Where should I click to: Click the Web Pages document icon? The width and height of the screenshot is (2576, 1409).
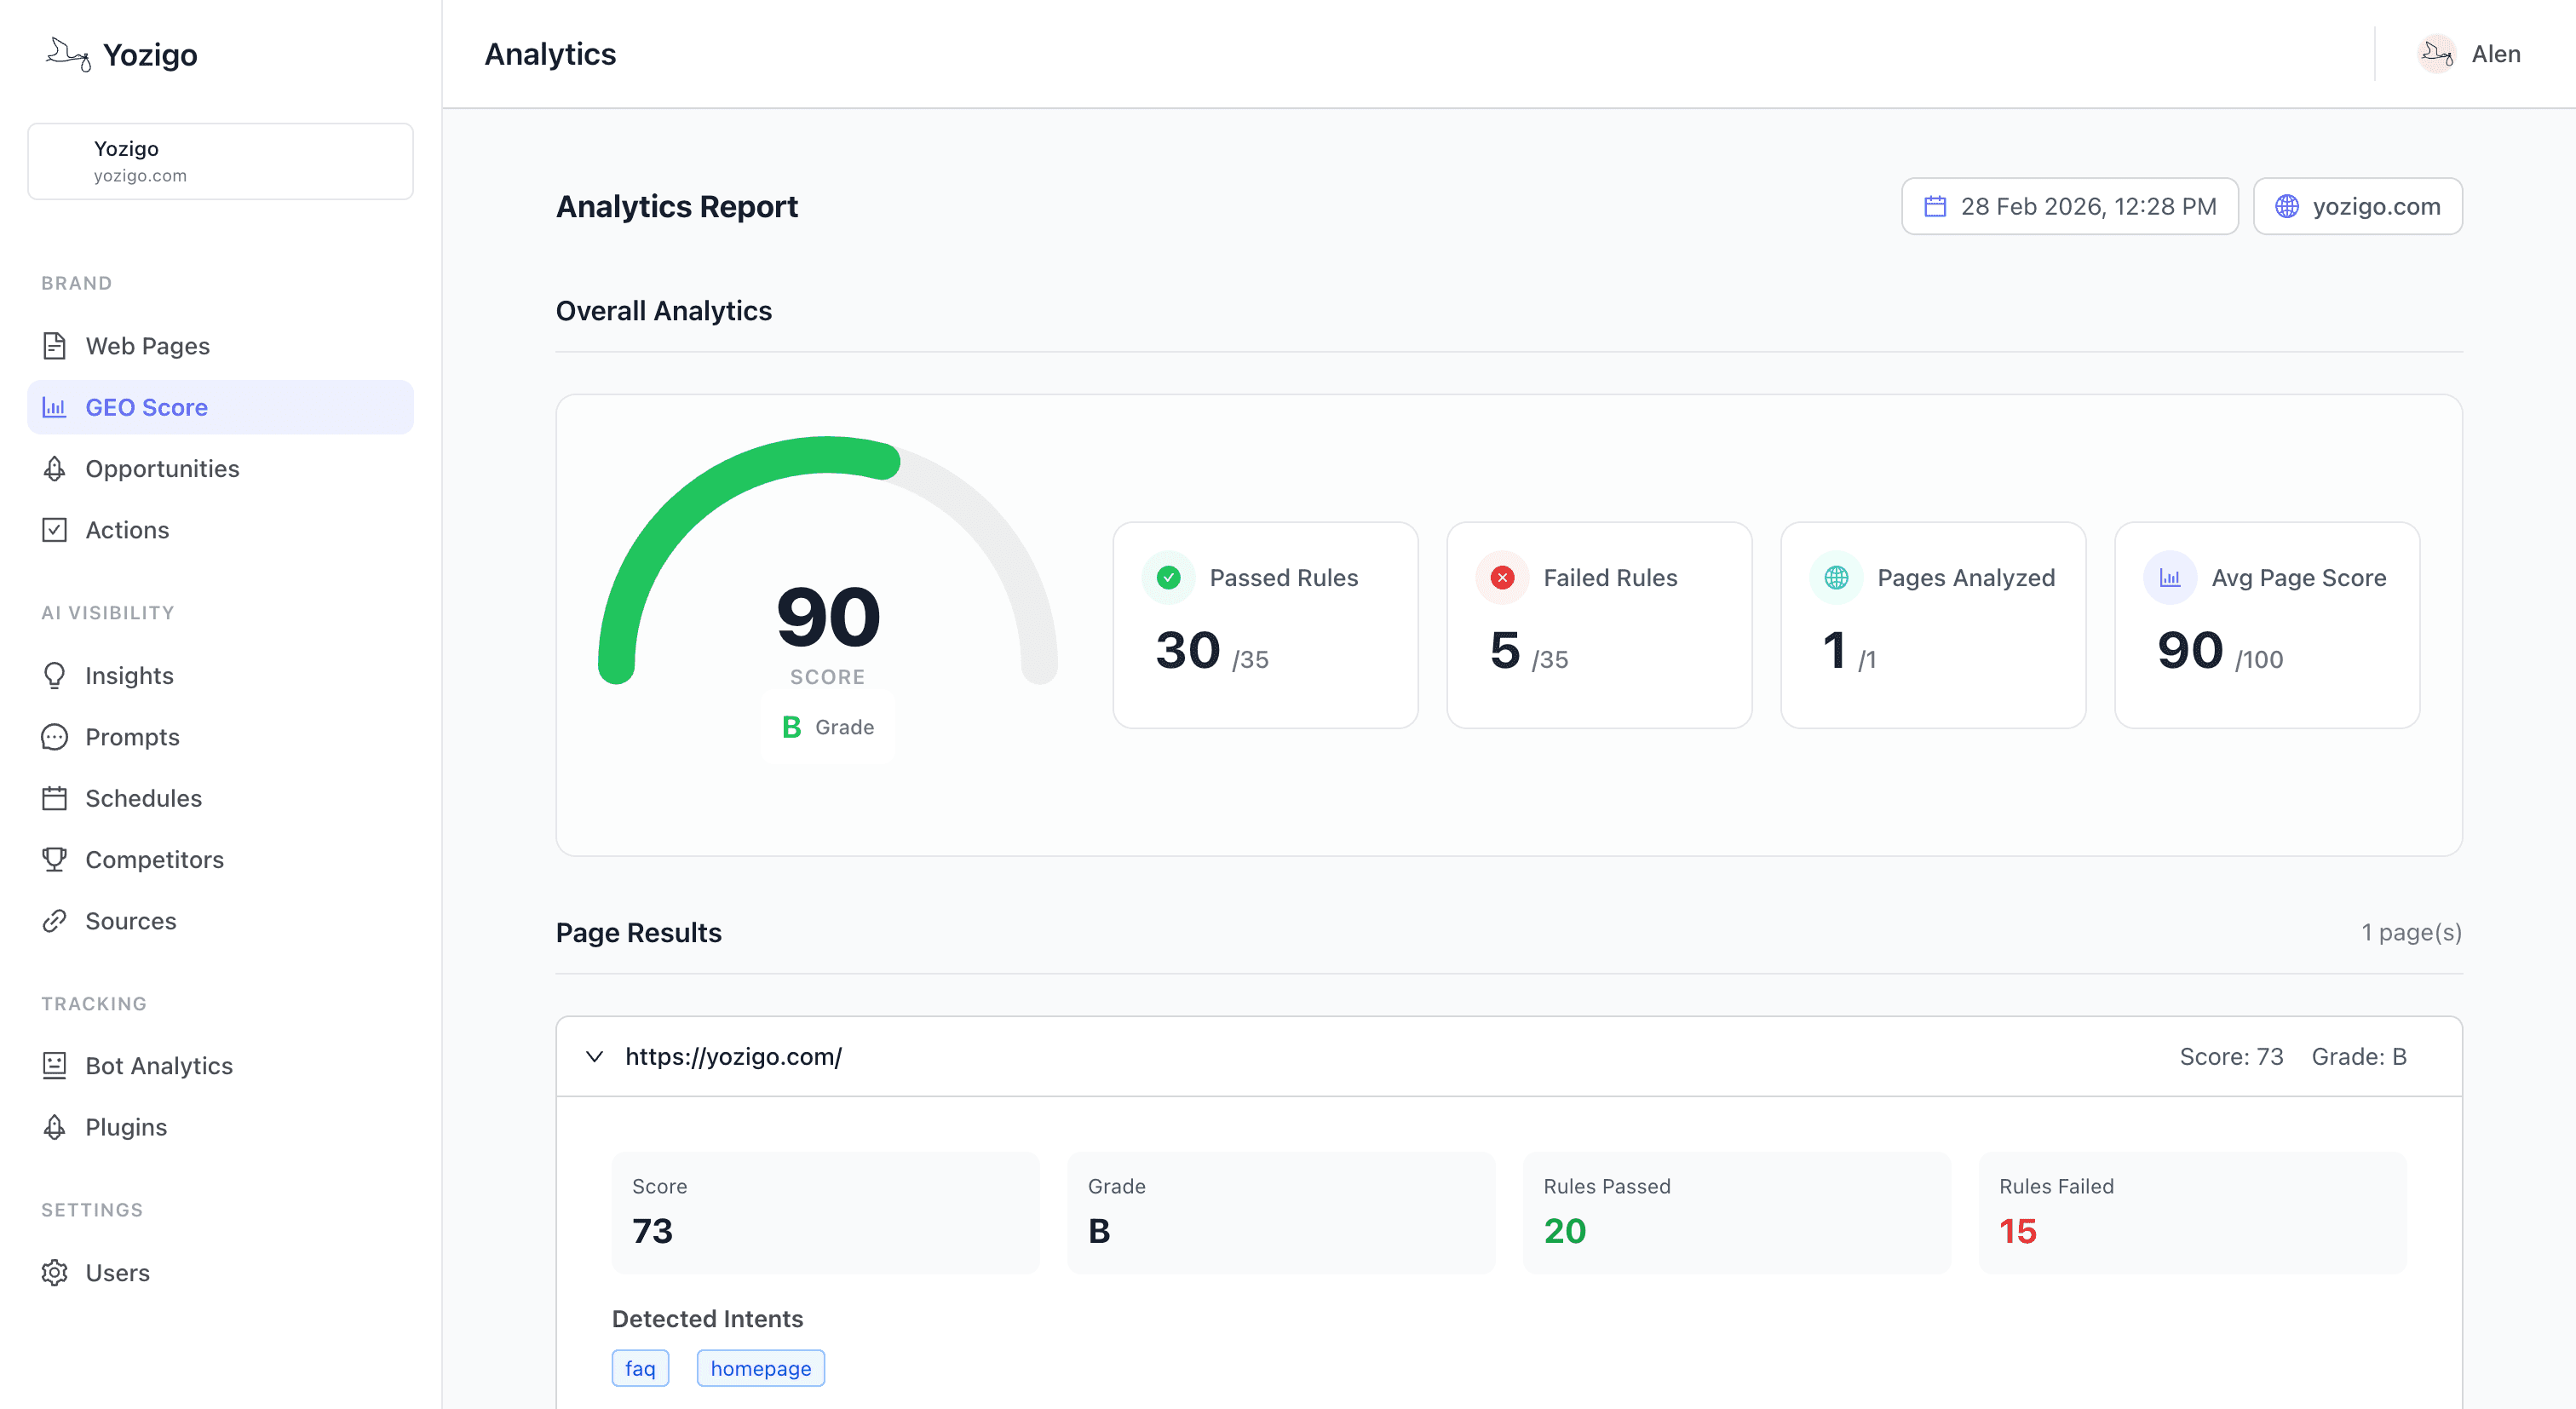point(56,345)
